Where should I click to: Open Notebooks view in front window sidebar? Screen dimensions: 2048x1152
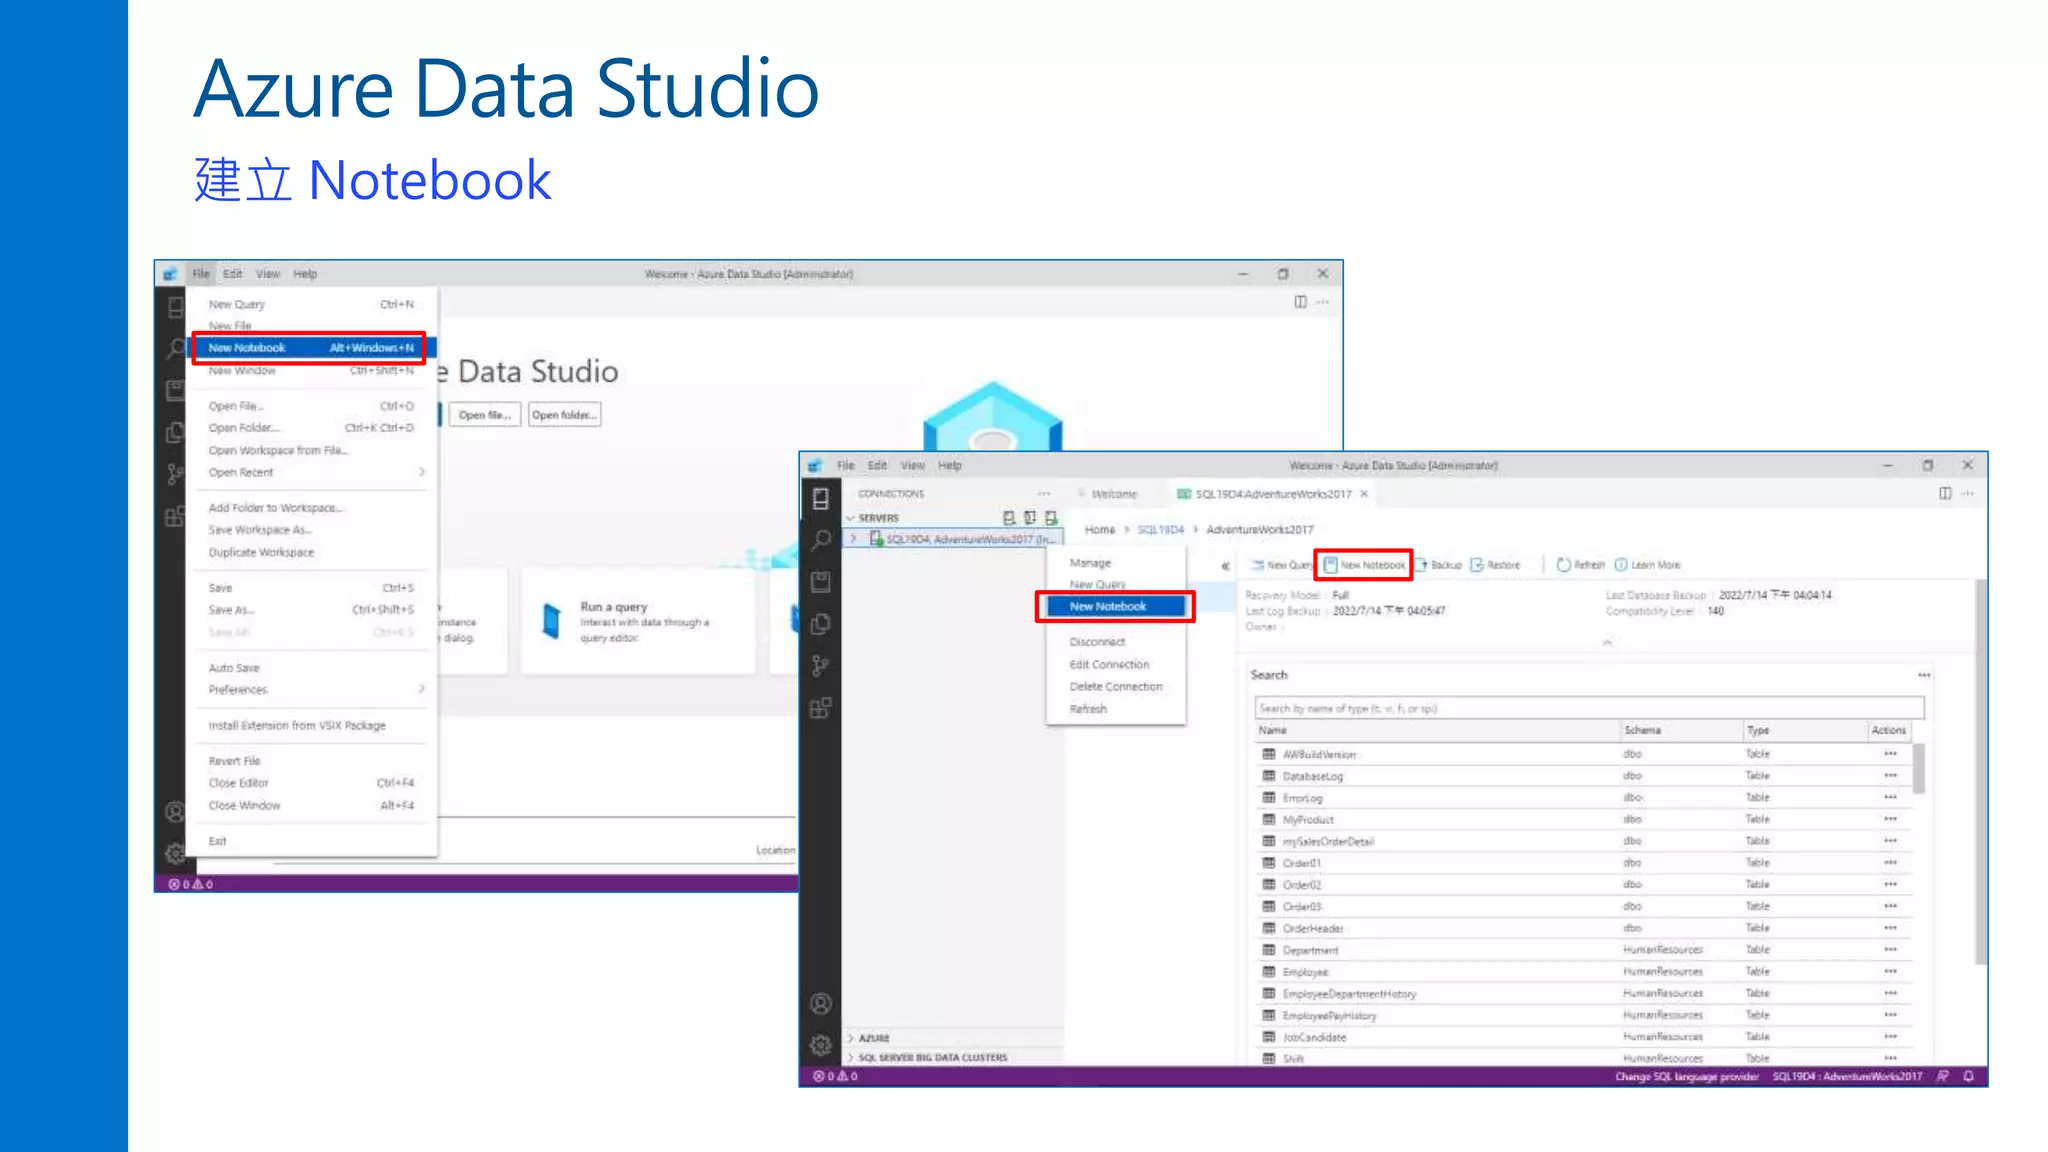click(x=821, y=582)
